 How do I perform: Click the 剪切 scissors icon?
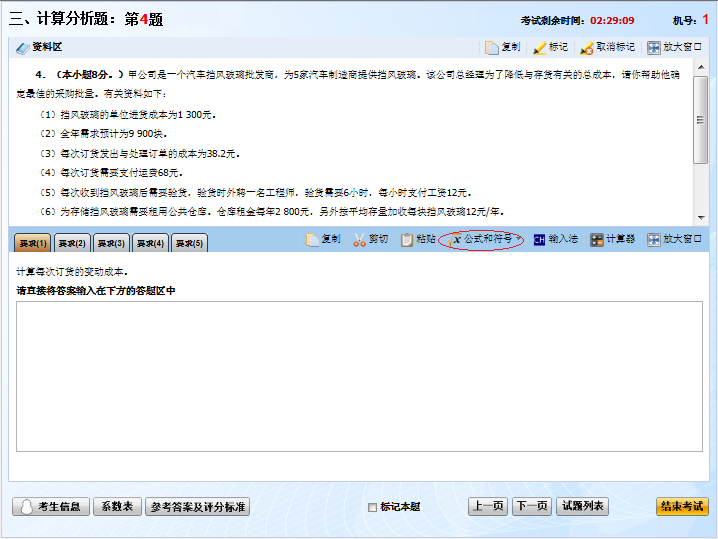point(360,240)
